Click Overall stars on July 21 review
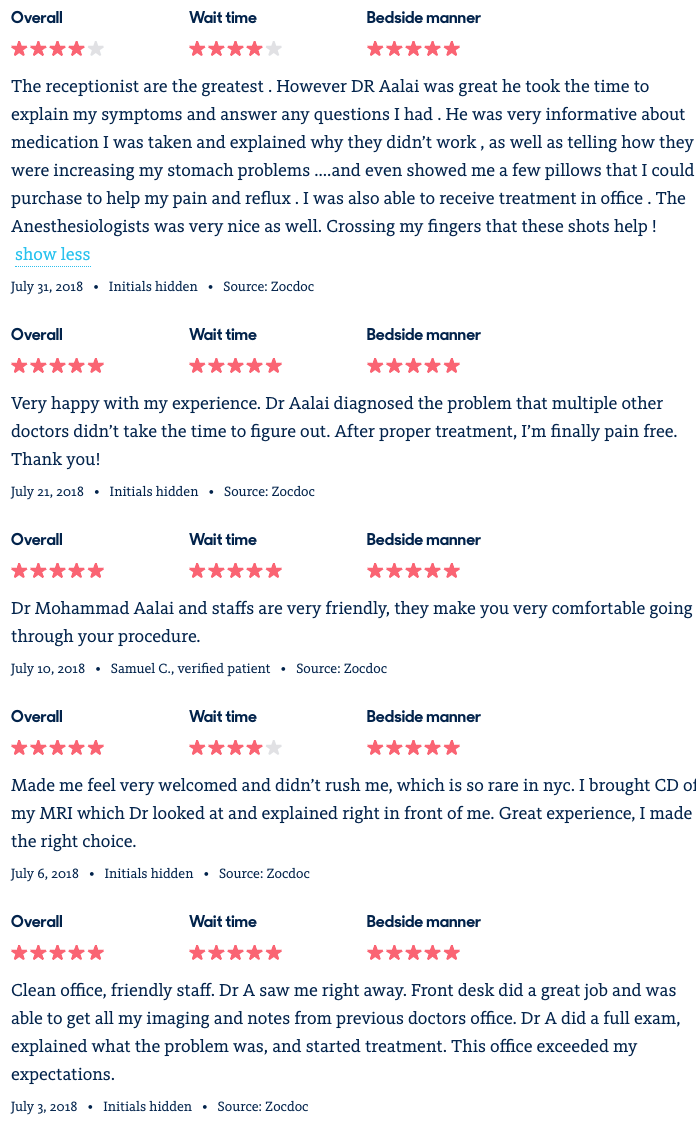 click(x=58, y=366)
